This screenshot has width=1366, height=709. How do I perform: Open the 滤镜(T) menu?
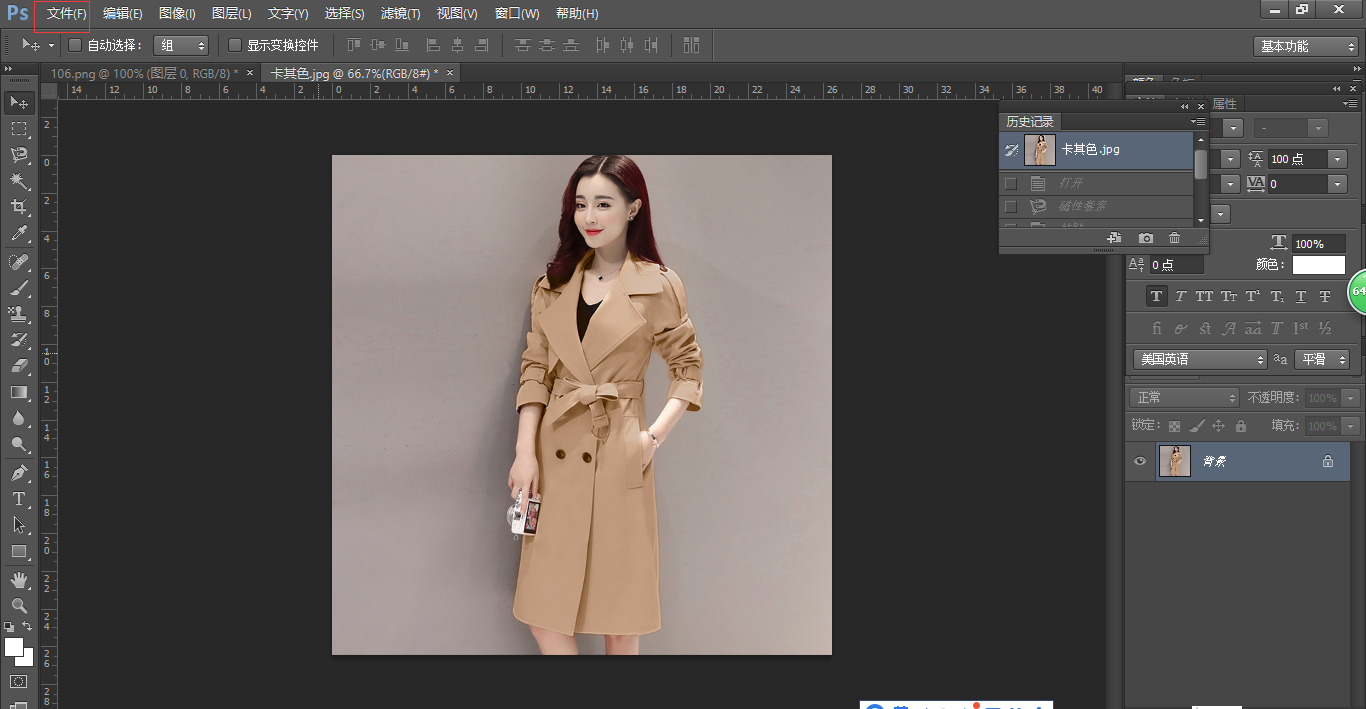point(400,13)
